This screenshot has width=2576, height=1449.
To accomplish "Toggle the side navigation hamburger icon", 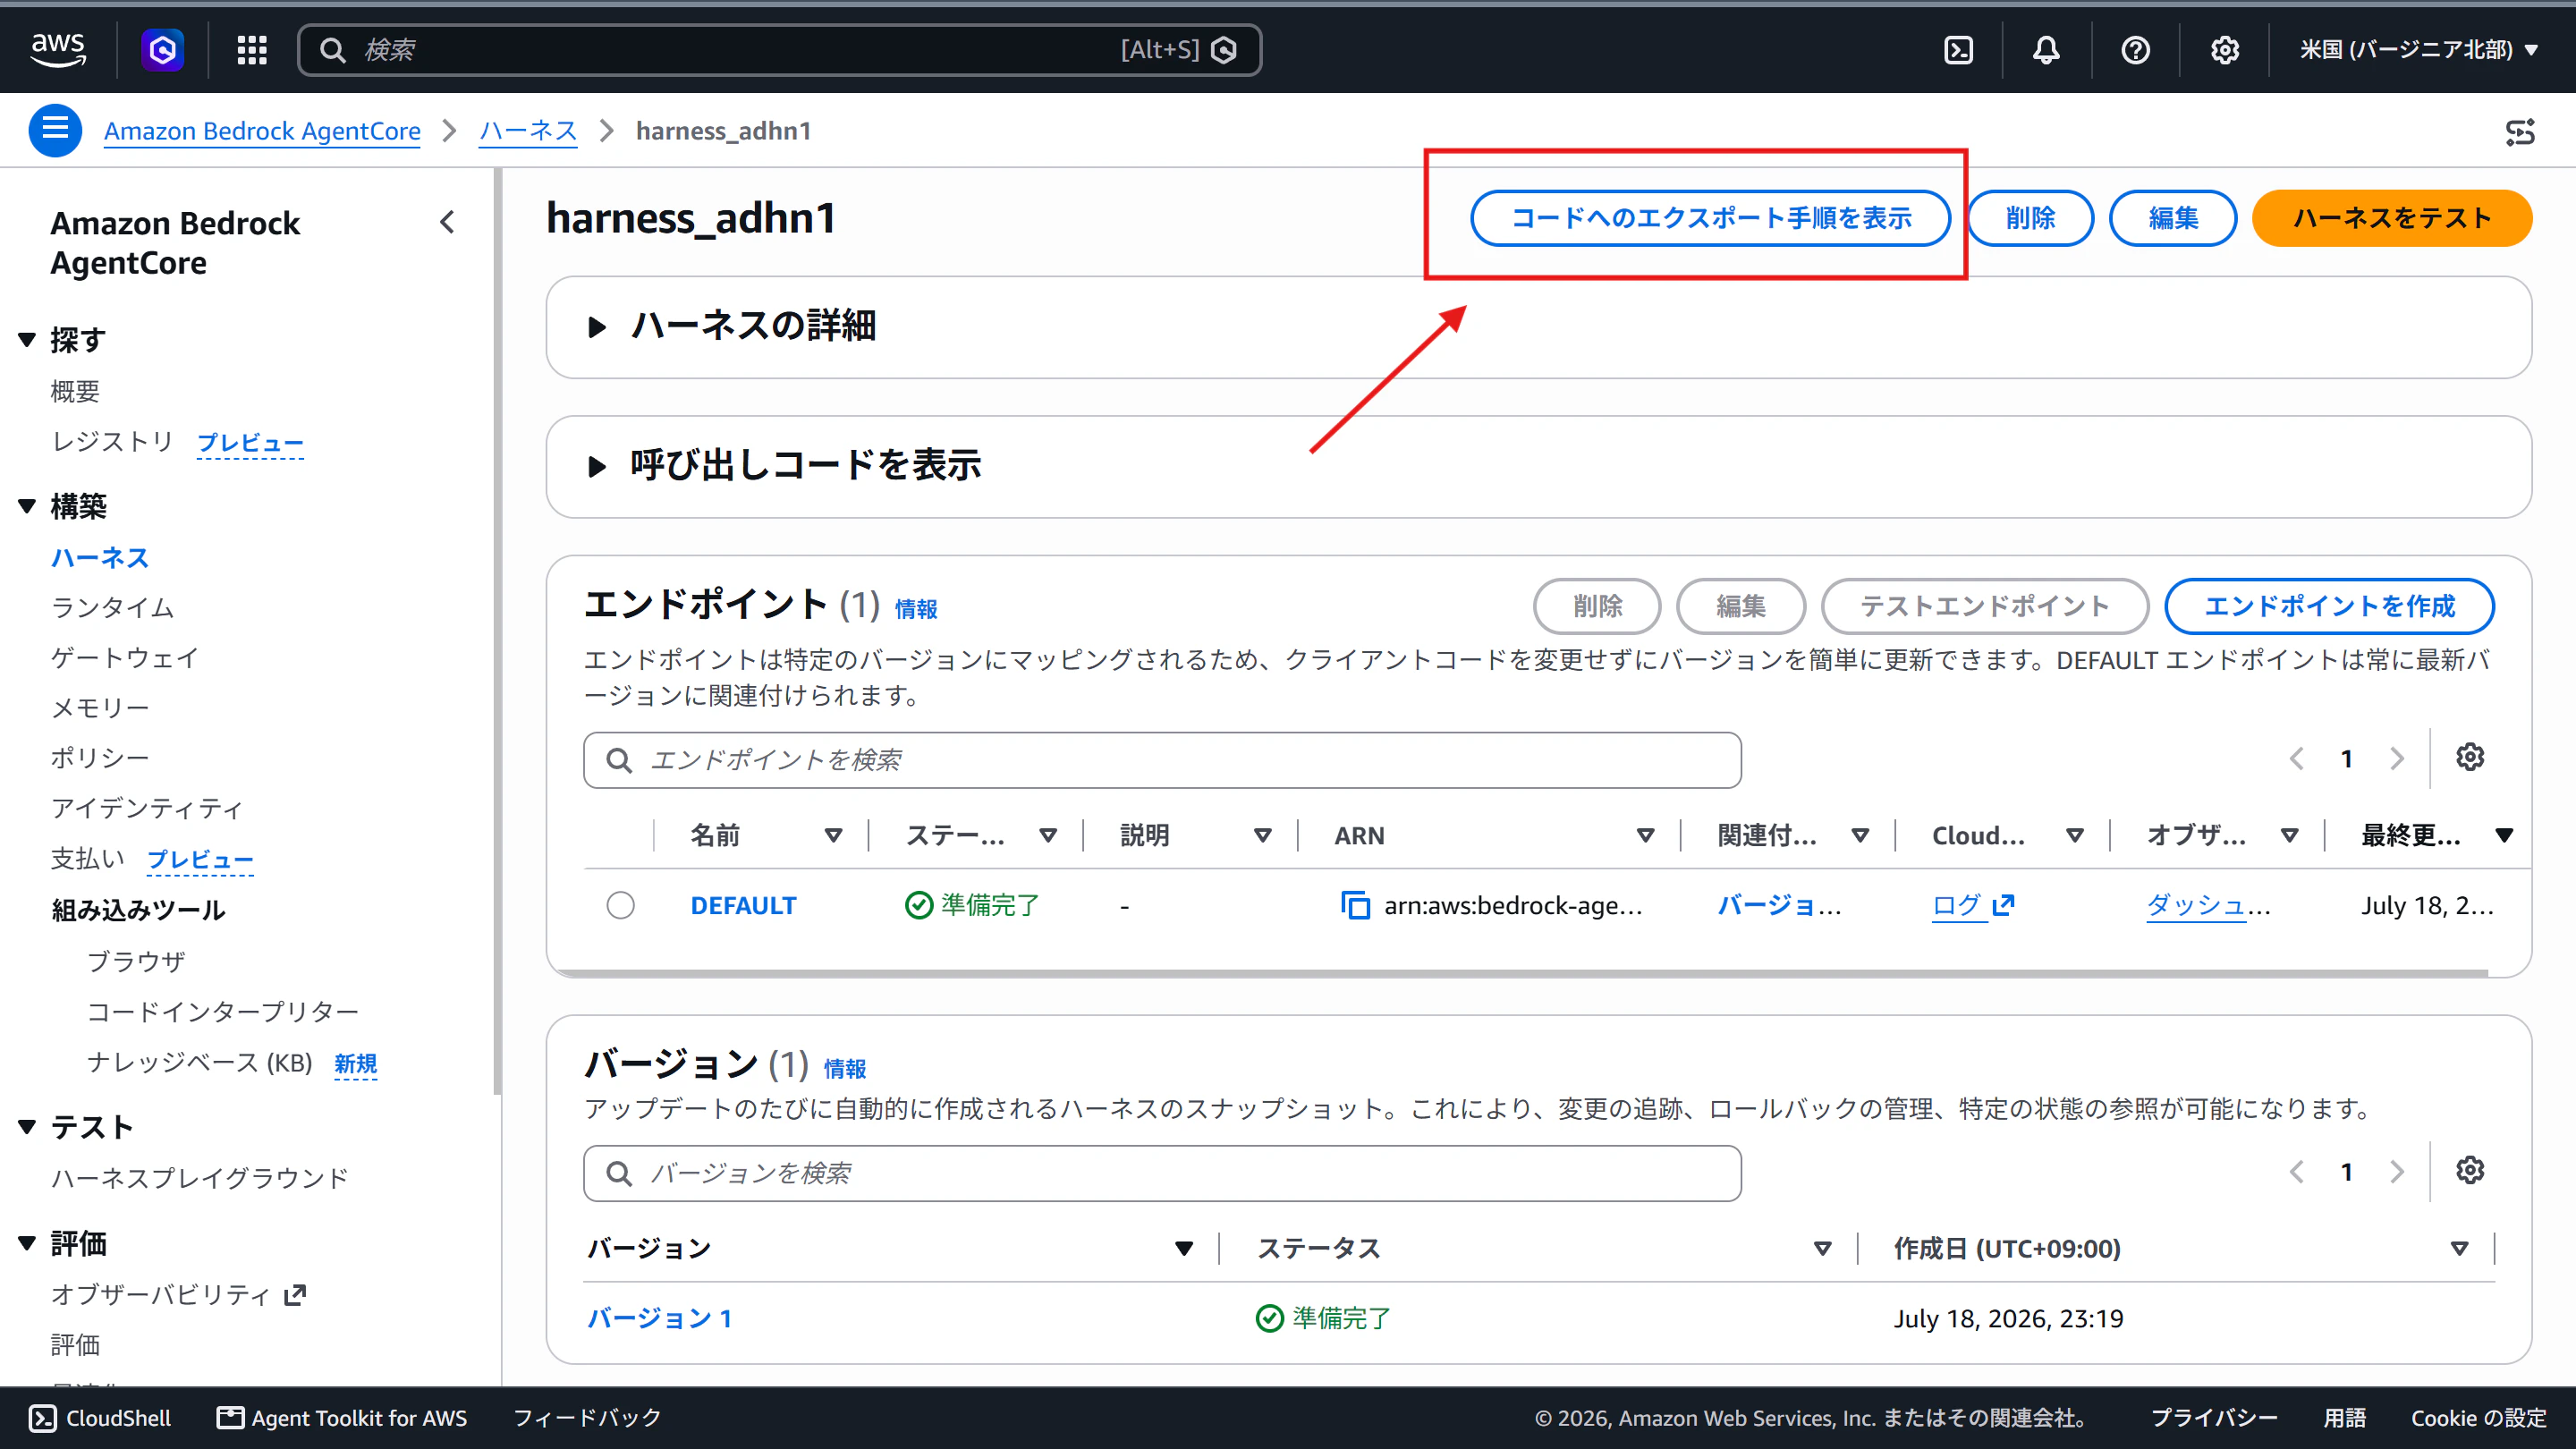I will coord(55,130).
